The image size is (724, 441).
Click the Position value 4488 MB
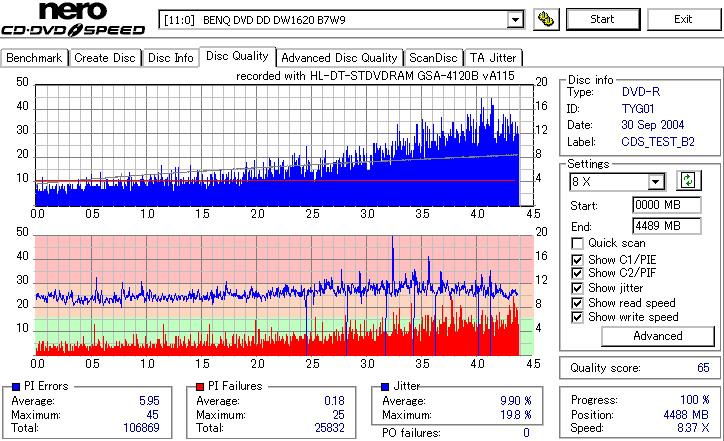pyautogui.click(x=686, y=415)
